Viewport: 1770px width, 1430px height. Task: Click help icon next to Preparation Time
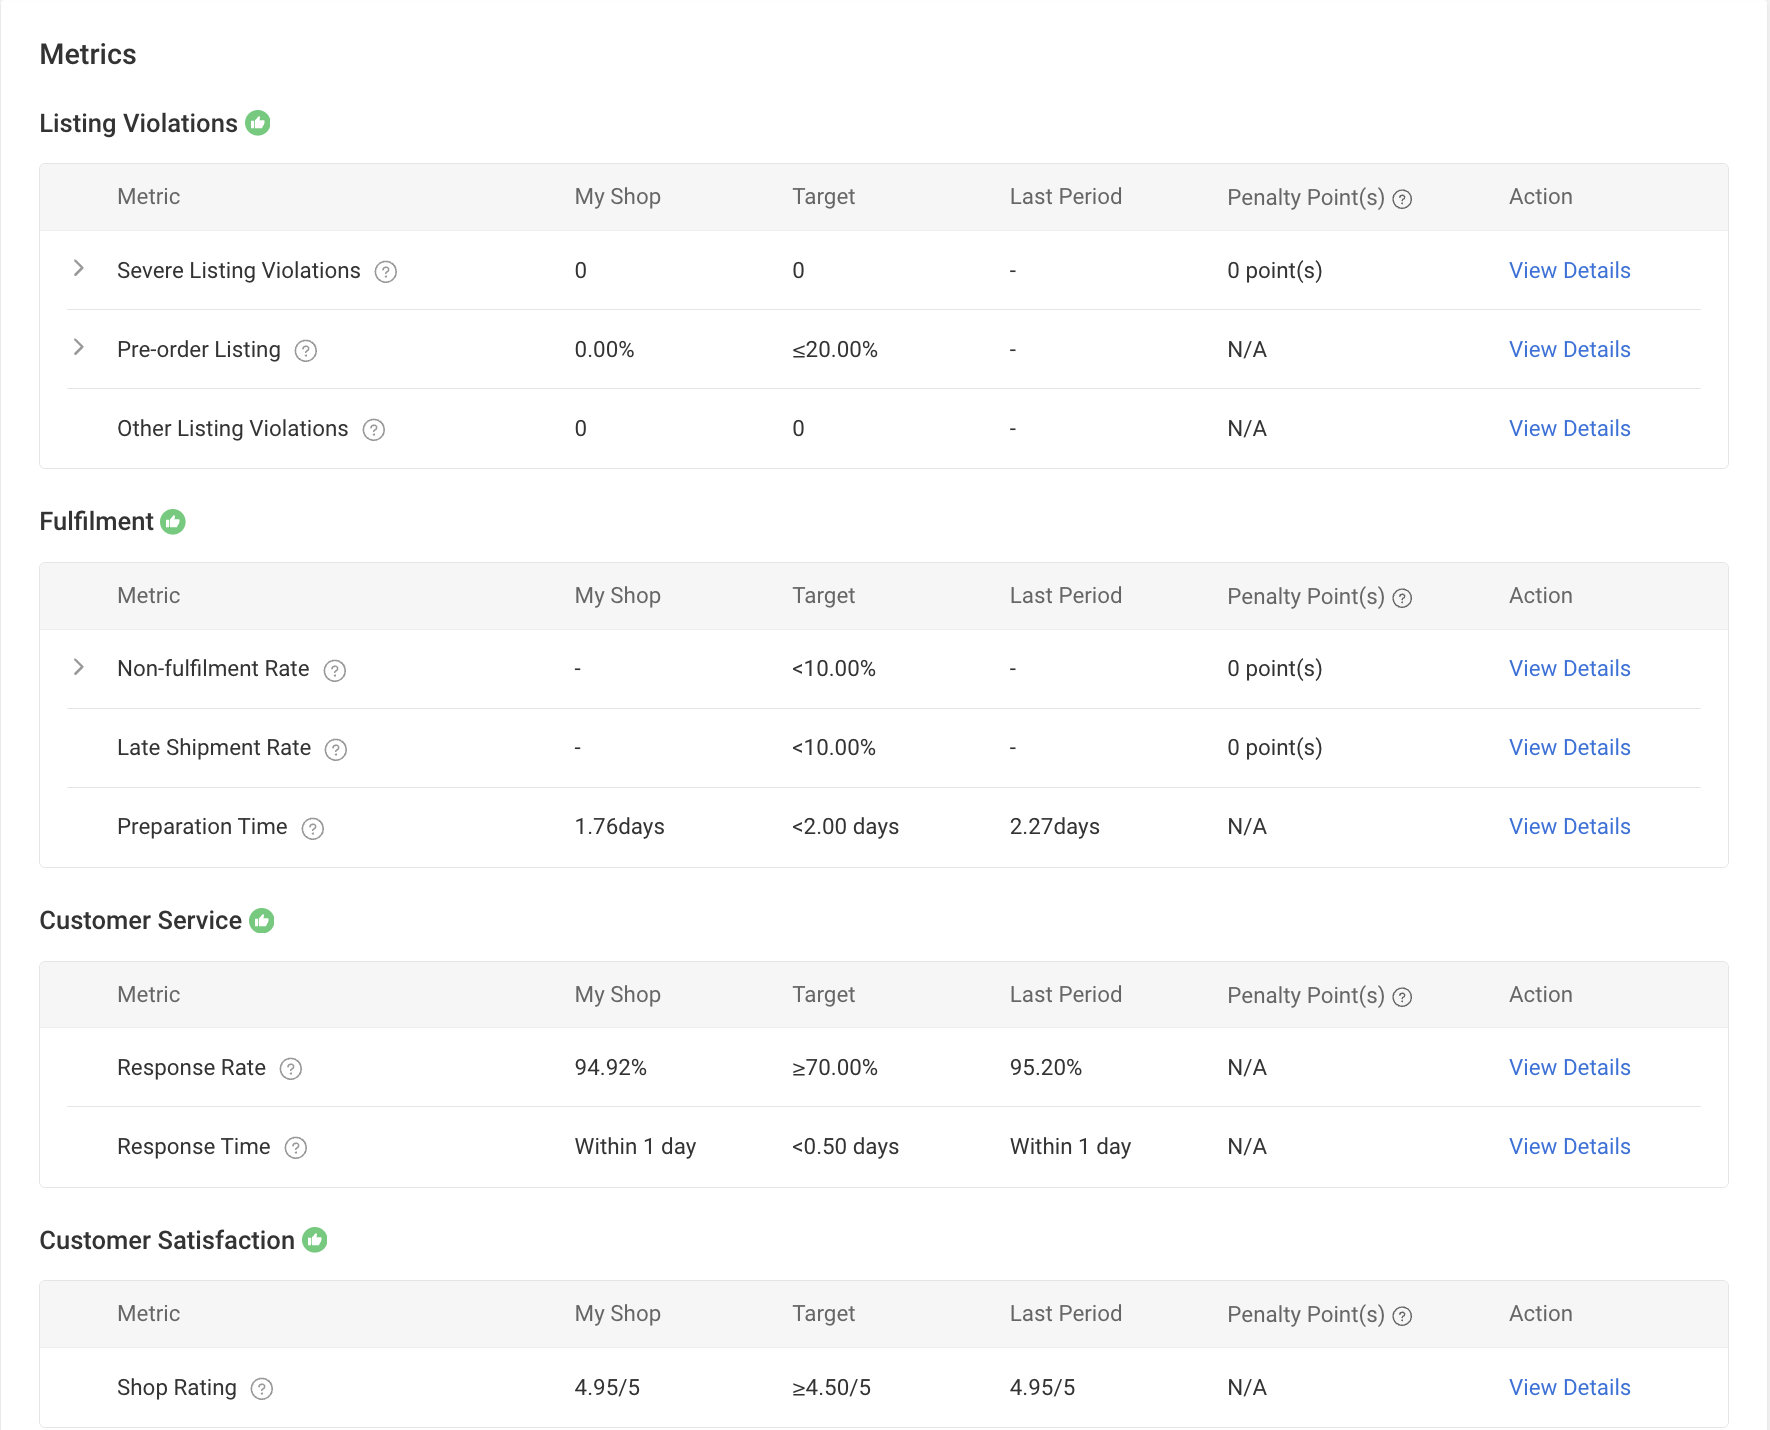coord(313,828)
